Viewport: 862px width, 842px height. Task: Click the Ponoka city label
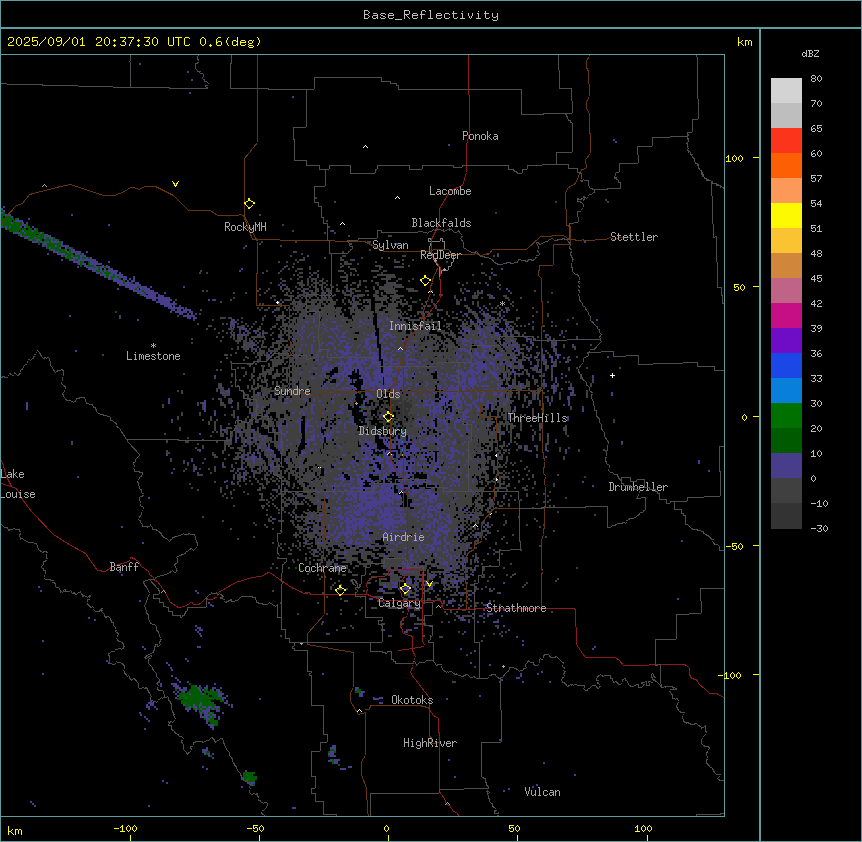[x=480, y=136]
